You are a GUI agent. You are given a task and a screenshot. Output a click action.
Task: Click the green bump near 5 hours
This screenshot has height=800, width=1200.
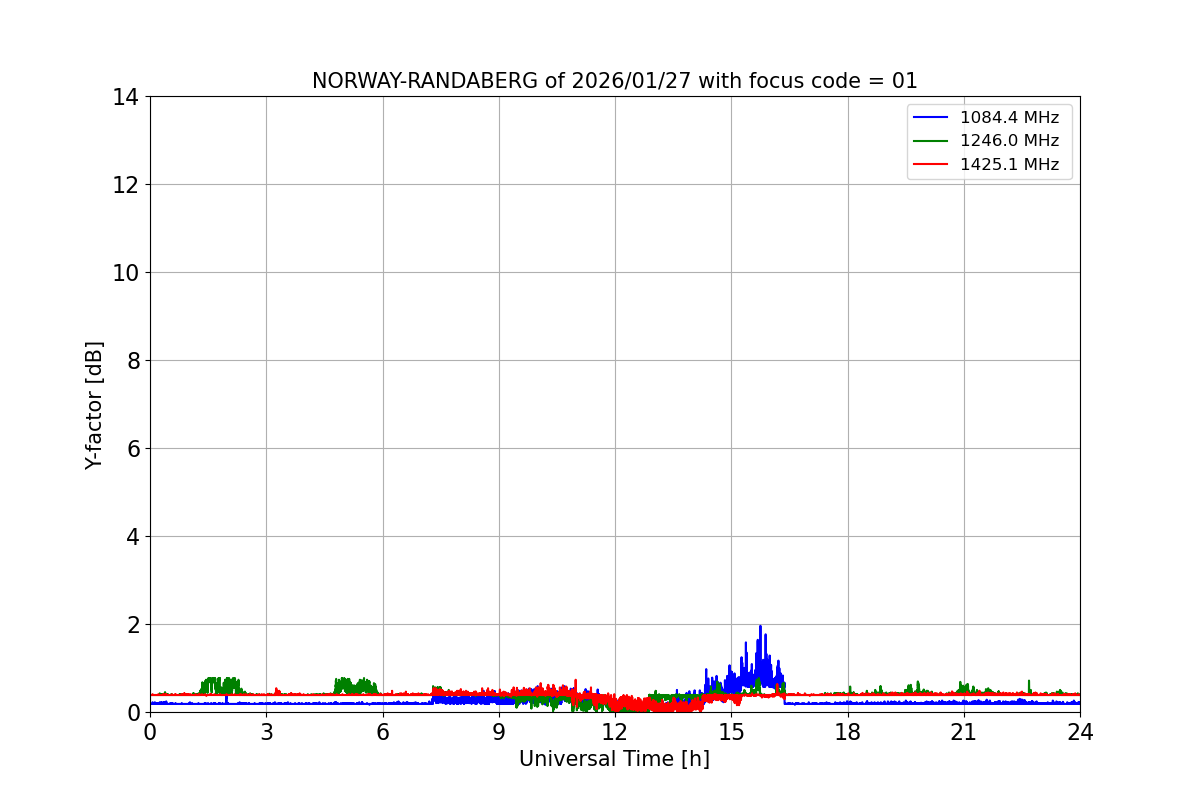(355, 685)
